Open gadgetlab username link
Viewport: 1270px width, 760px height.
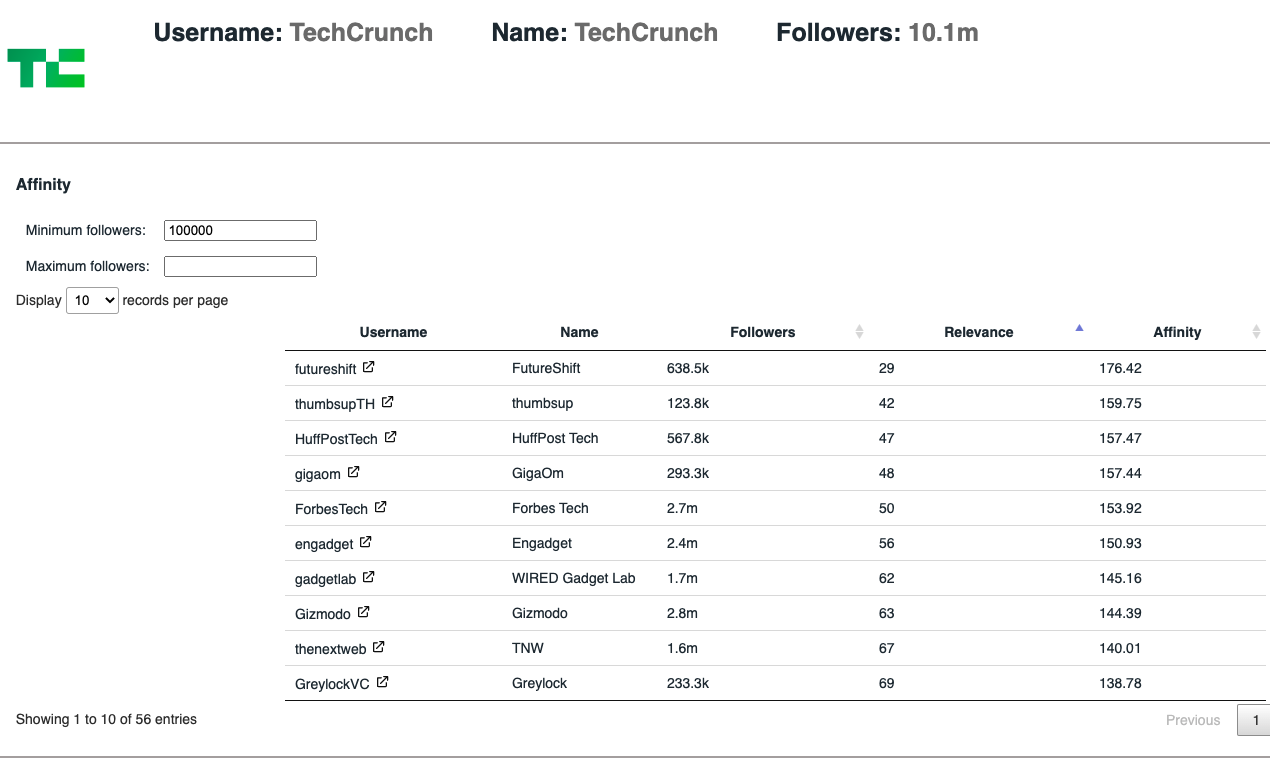[325, 579]
